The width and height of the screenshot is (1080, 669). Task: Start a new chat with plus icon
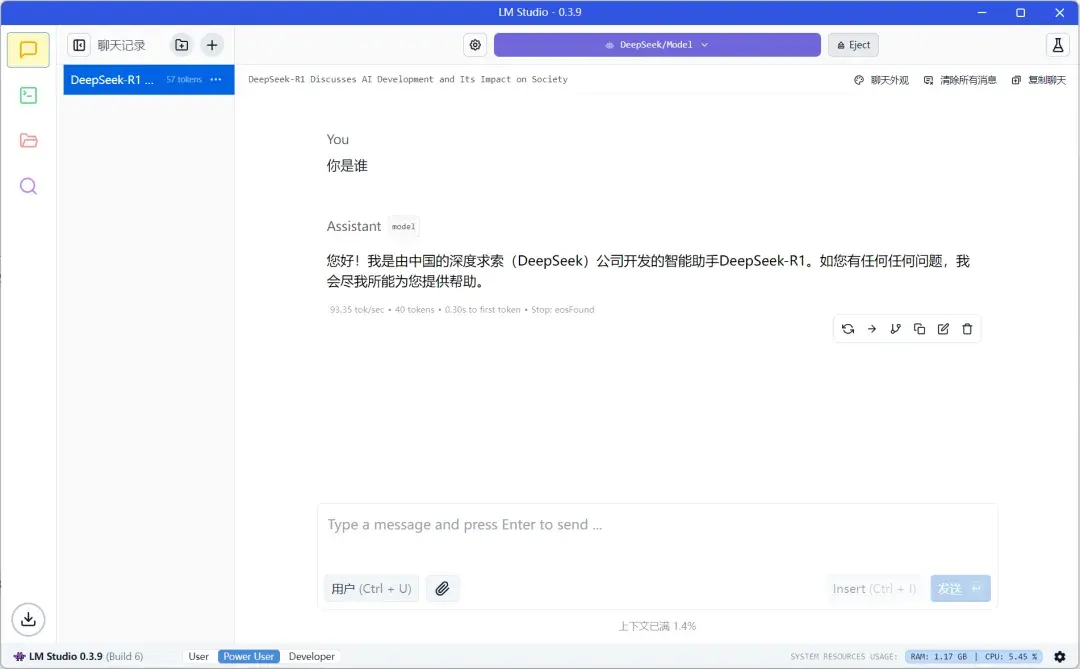click(212, 45)
